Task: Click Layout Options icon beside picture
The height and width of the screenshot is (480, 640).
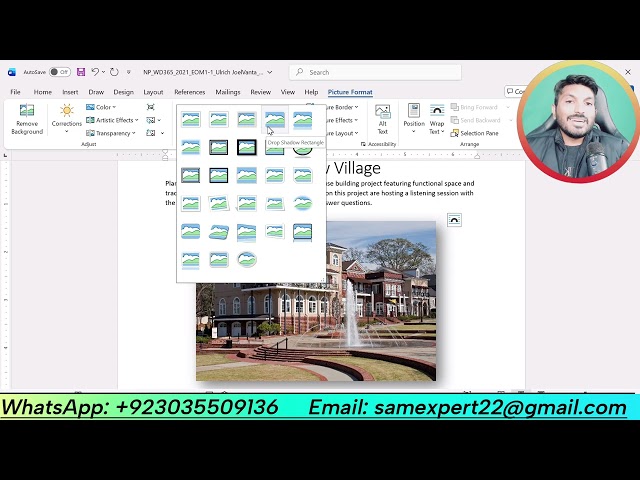Action: pos(454,220)
